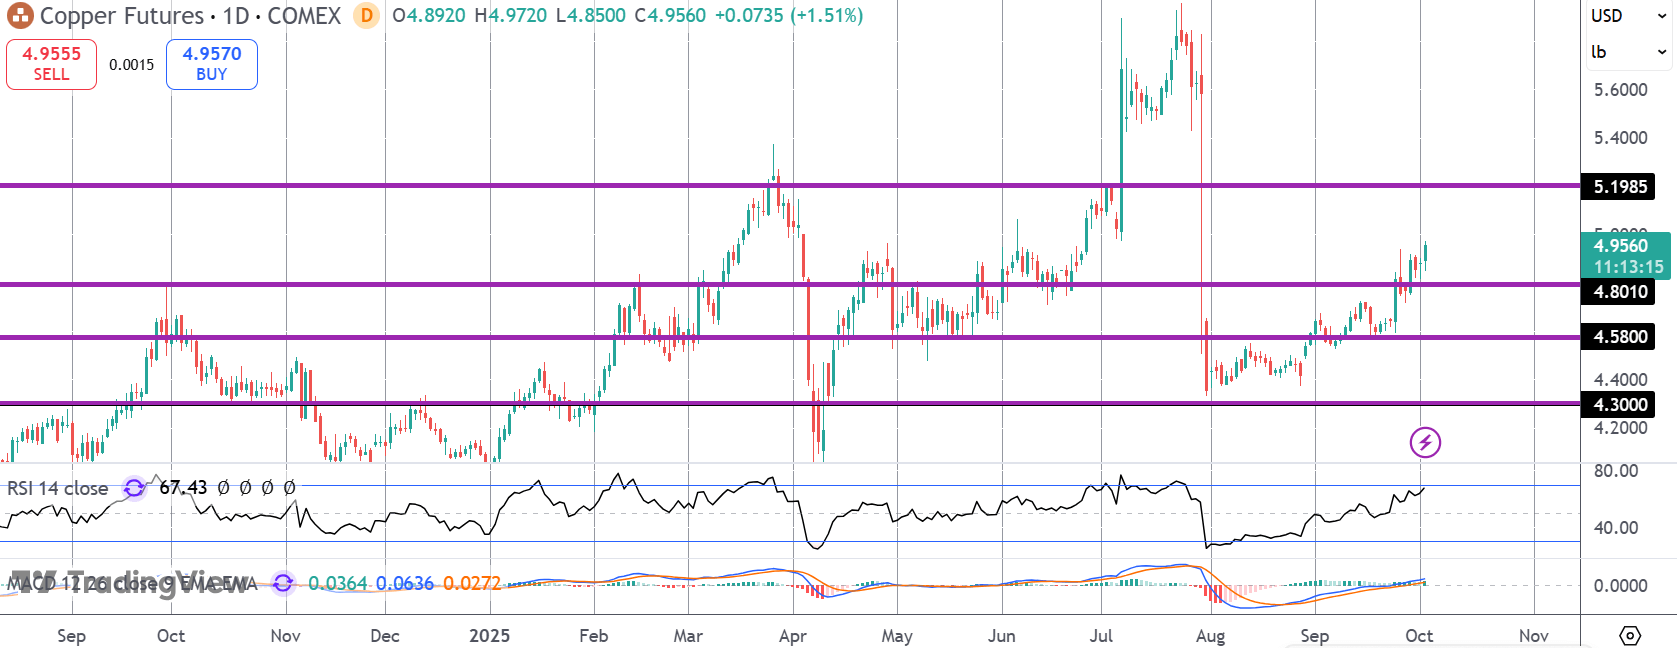
Task: Click the 4.8010 price level label
Action: (x=1619, y=292)
